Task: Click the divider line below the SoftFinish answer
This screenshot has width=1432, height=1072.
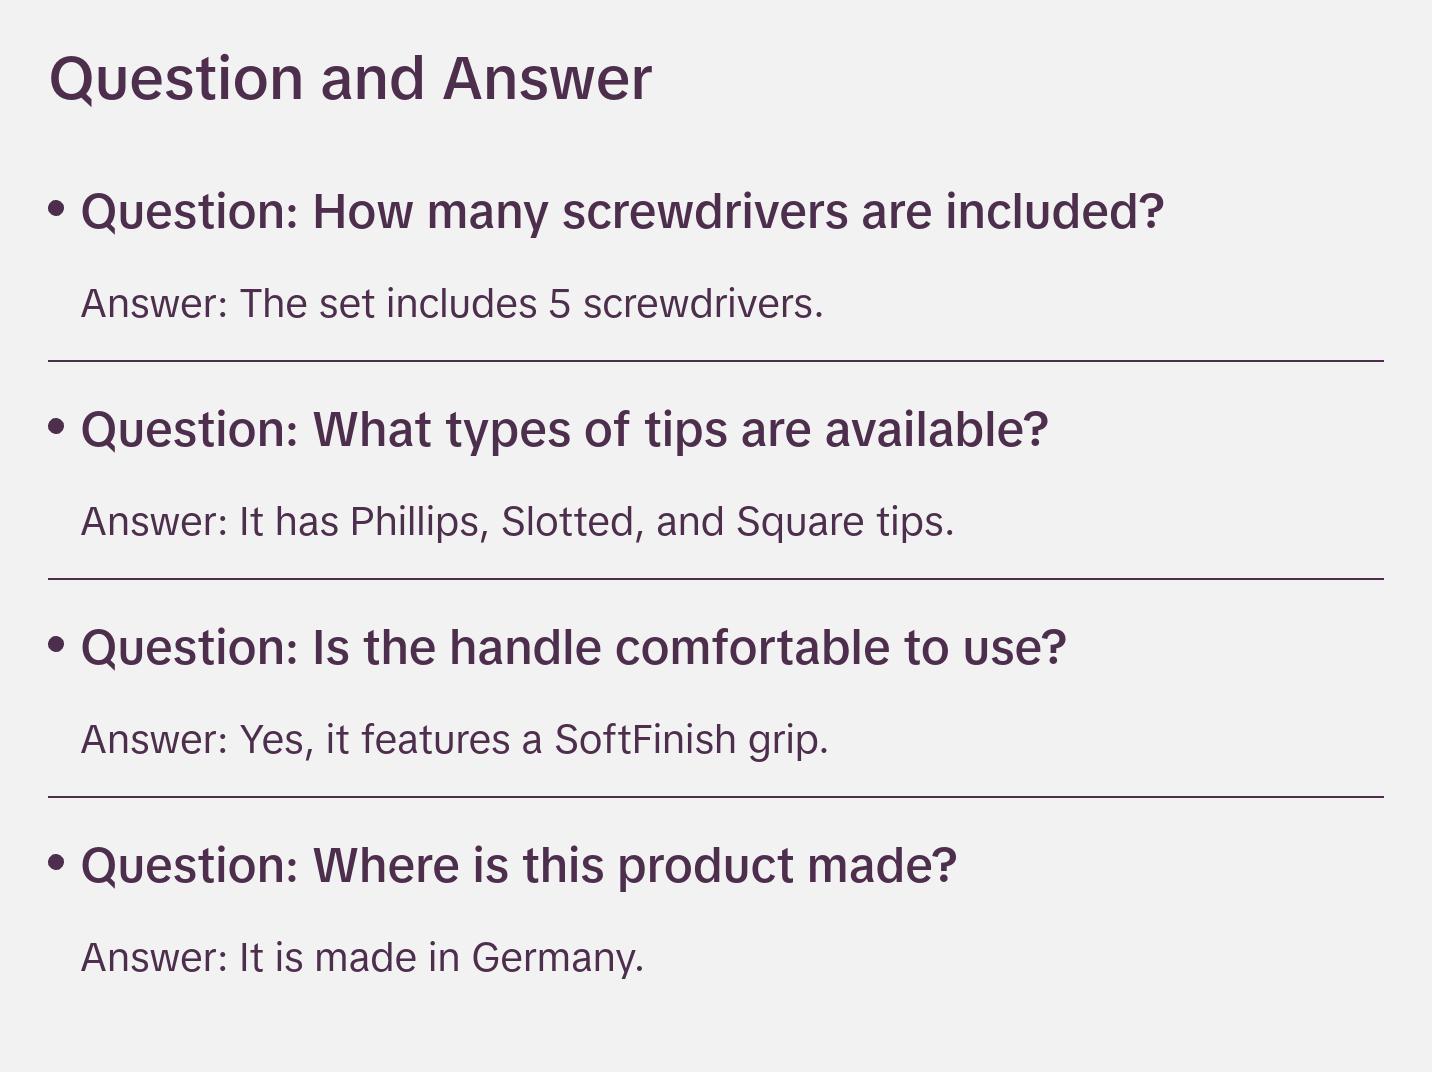Action: [x=716, y=797]
